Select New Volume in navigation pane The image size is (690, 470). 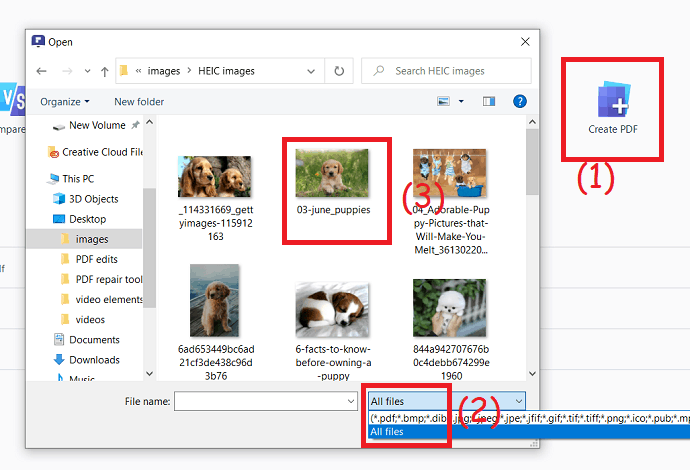click(x=96, y=125)
